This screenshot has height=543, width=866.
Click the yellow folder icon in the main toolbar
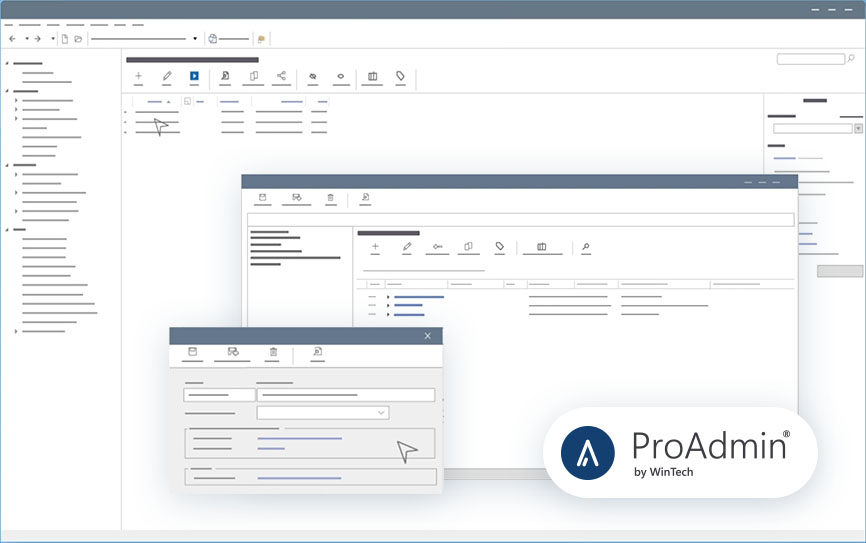click(x=261, y=39)
